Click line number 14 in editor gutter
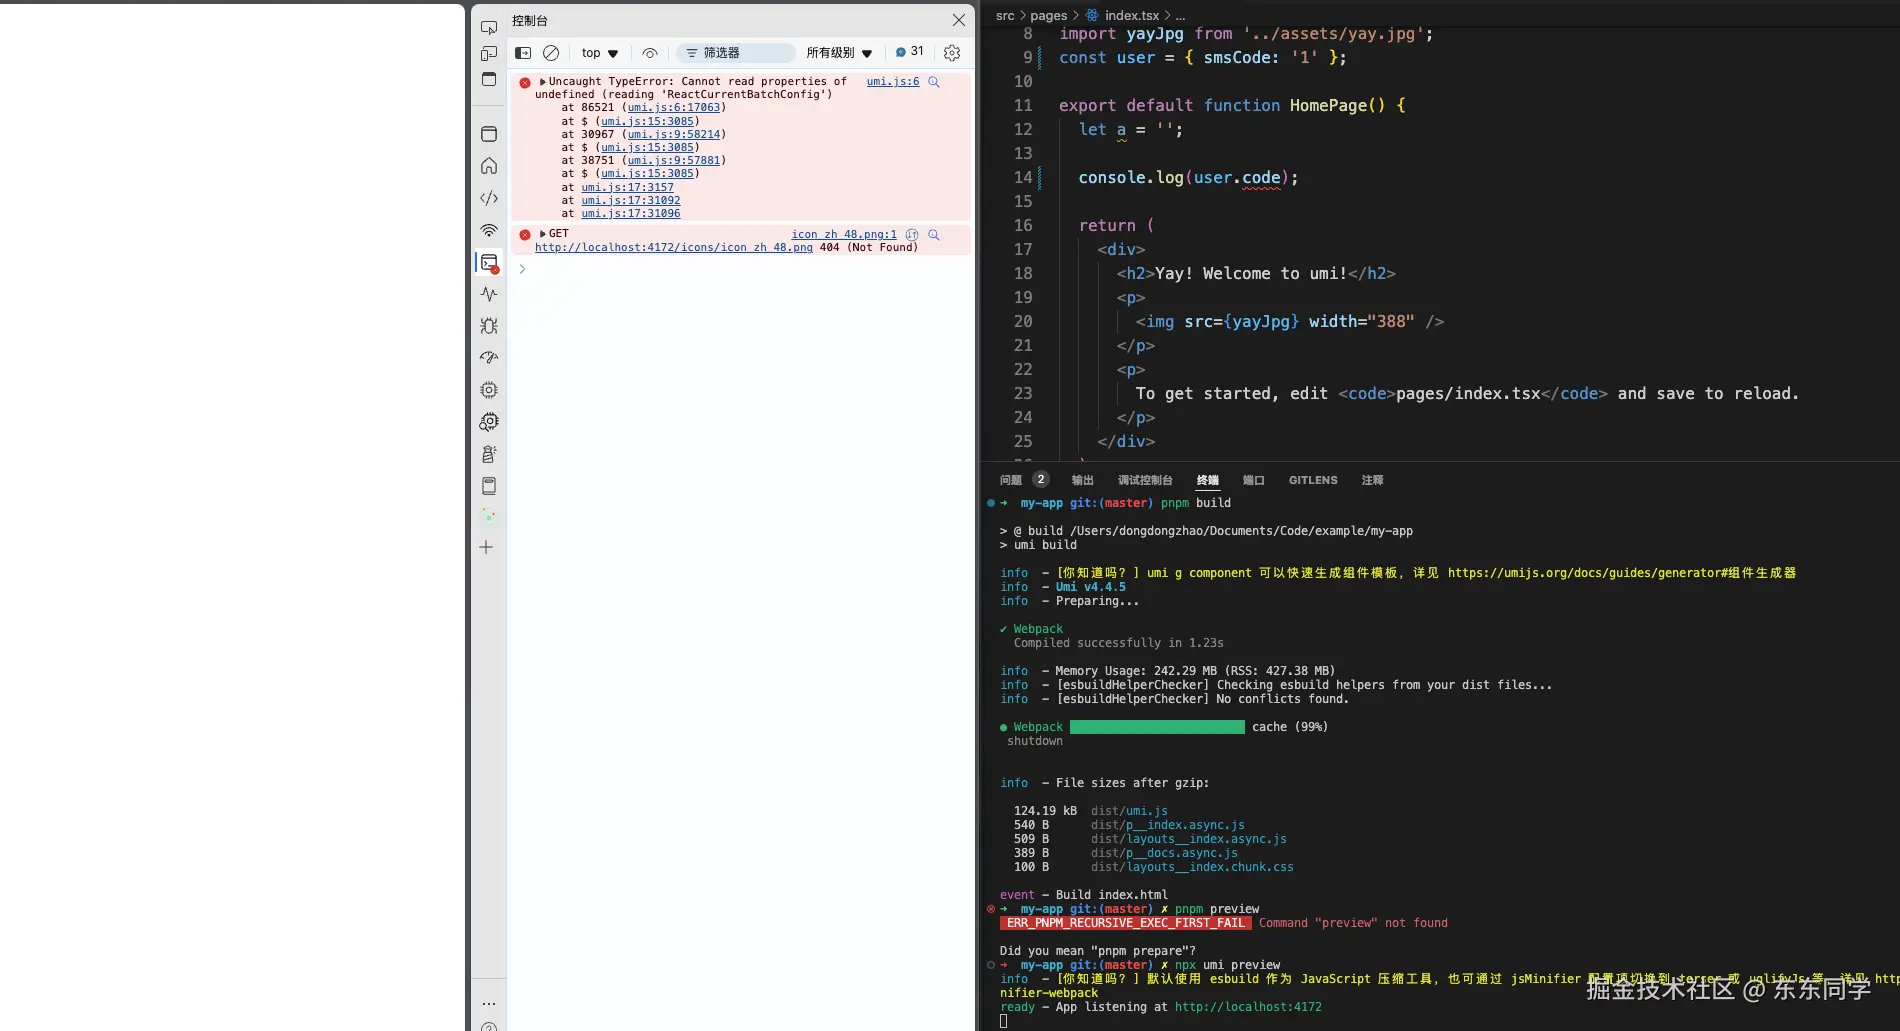 1022,177
